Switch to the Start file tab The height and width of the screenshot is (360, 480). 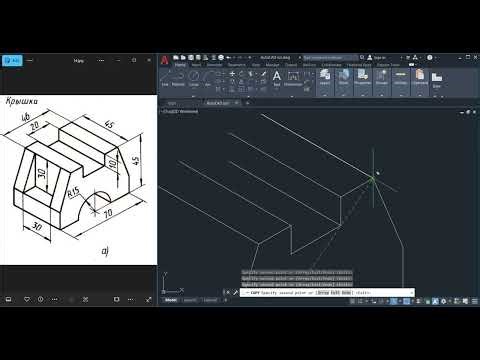[172, 103]
